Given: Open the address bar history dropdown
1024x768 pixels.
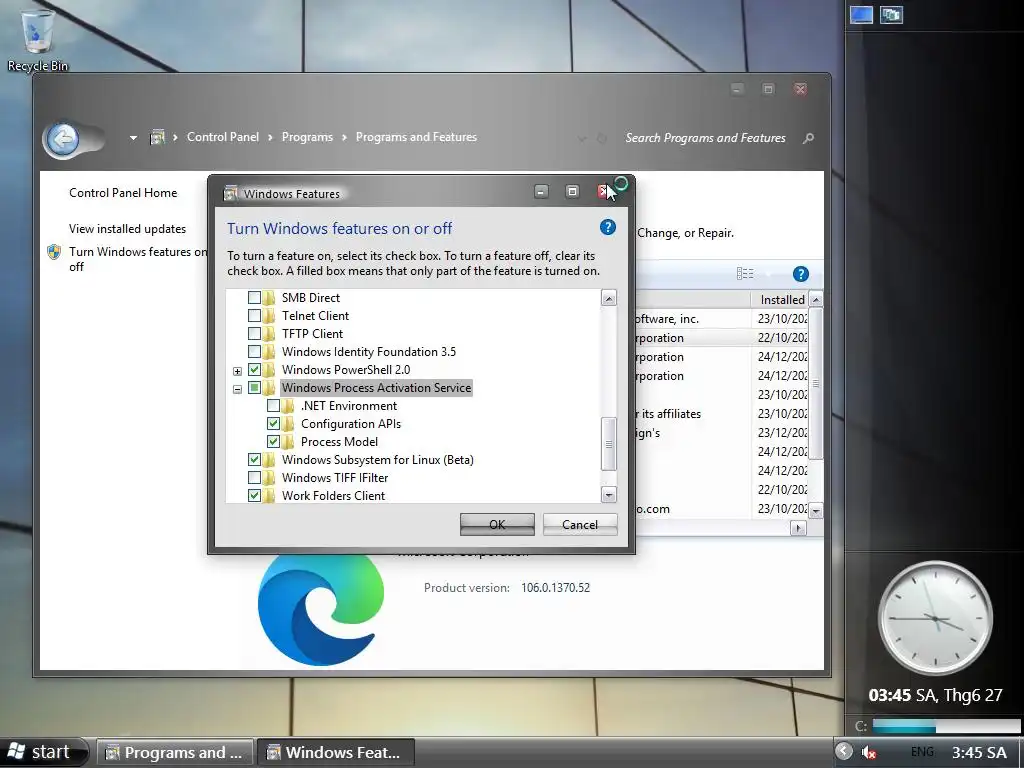Looking at the screenshot, I should [581, 138].
